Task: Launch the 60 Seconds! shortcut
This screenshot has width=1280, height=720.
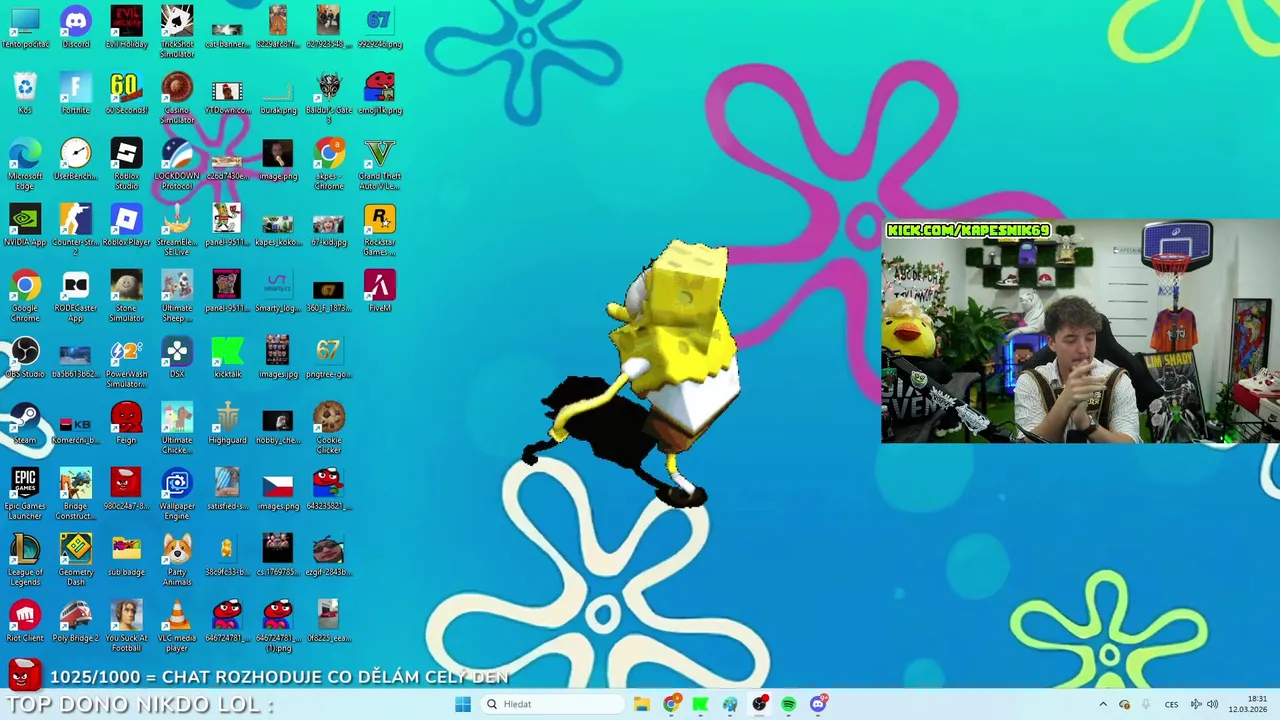Action: [x=126, y=93]
